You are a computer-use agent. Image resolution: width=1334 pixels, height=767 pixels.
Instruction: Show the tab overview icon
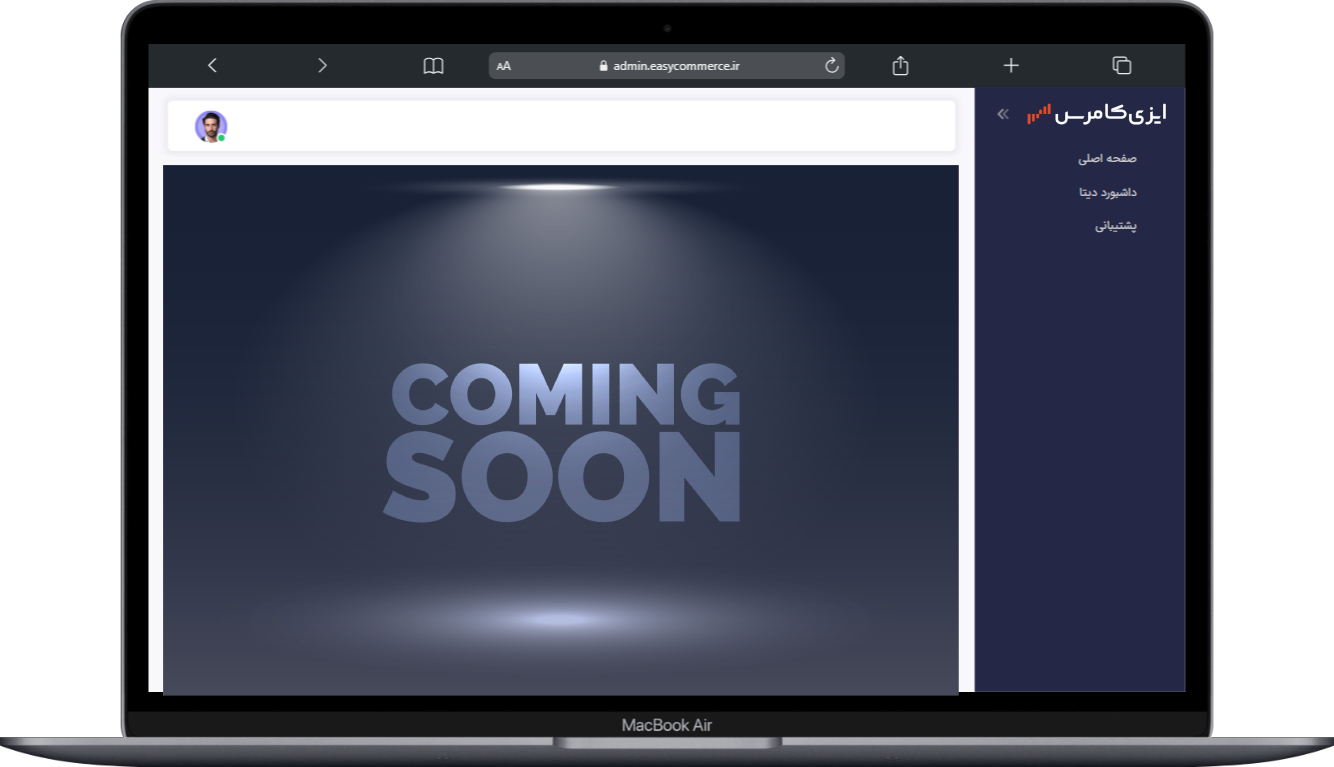click(x=1122, y=65)
